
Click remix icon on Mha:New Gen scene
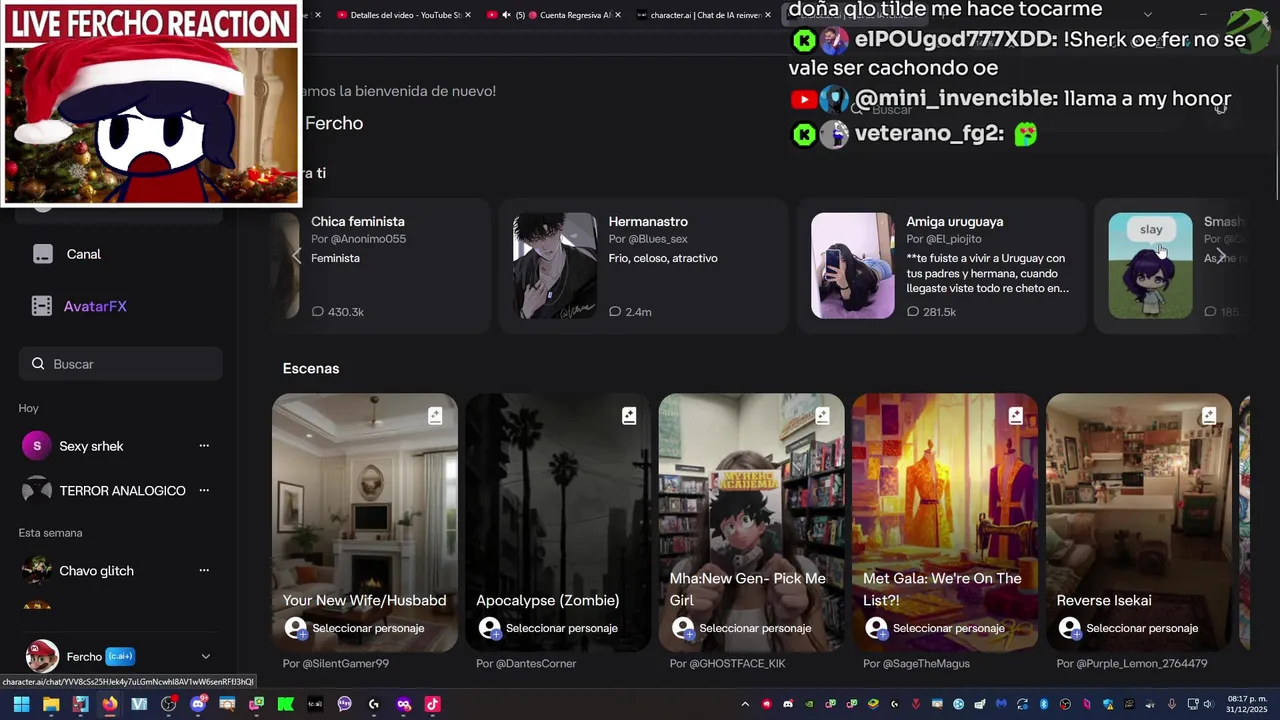pyautogui.click(x=822, y=416)
